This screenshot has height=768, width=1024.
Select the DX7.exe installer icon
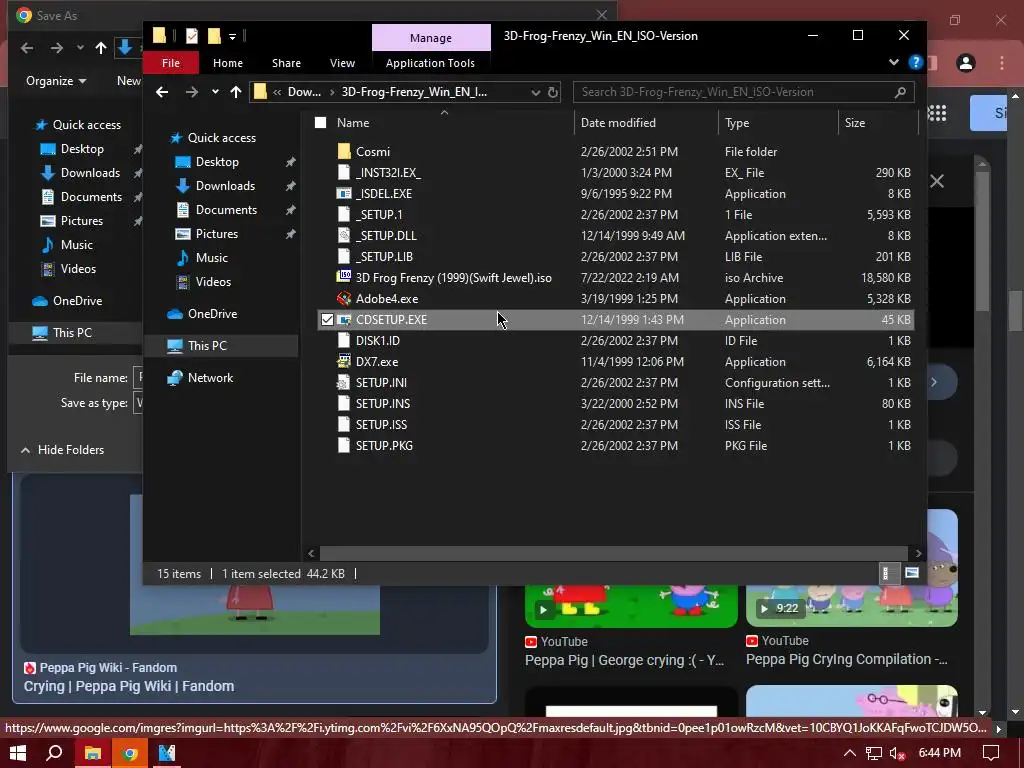coord(344,361)
